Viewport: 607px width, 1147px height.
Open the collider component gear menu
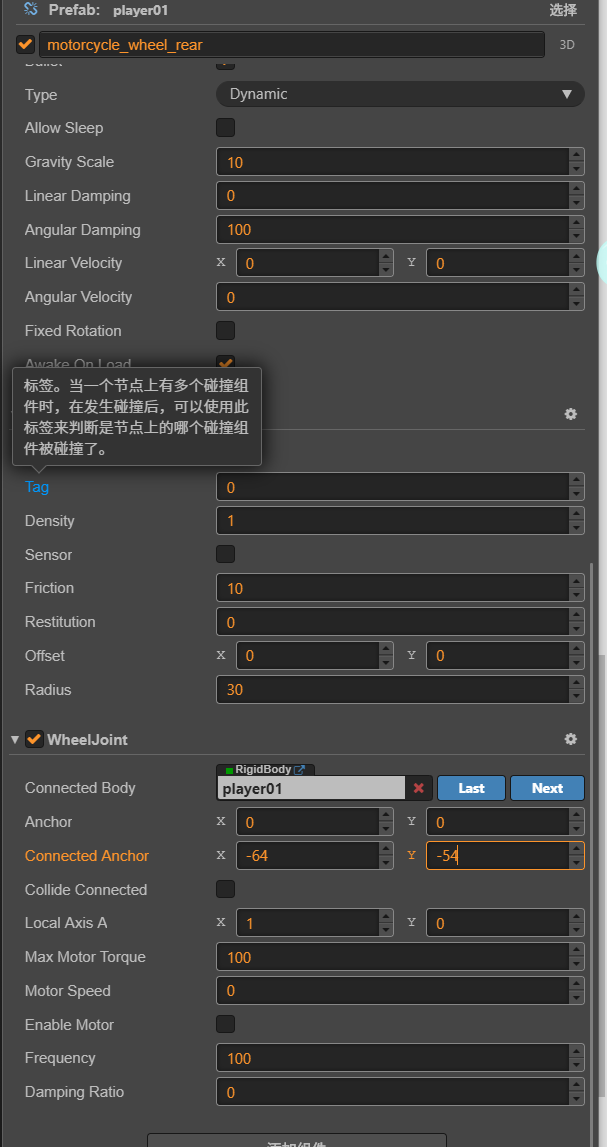click(570, 414)
